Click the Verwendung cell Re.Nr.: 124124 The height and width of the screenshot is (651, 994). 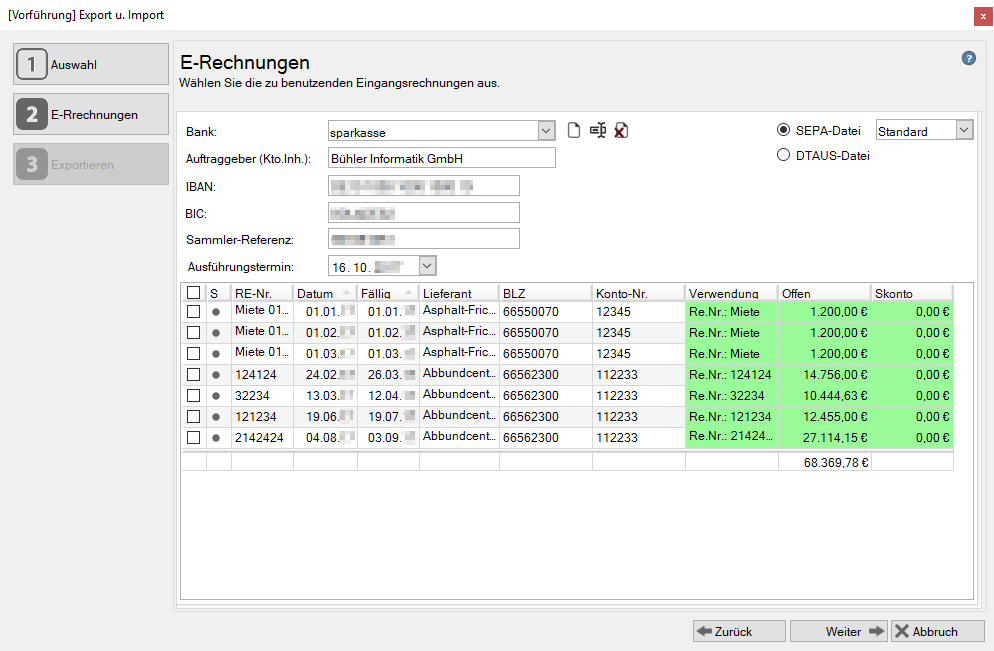732,375
